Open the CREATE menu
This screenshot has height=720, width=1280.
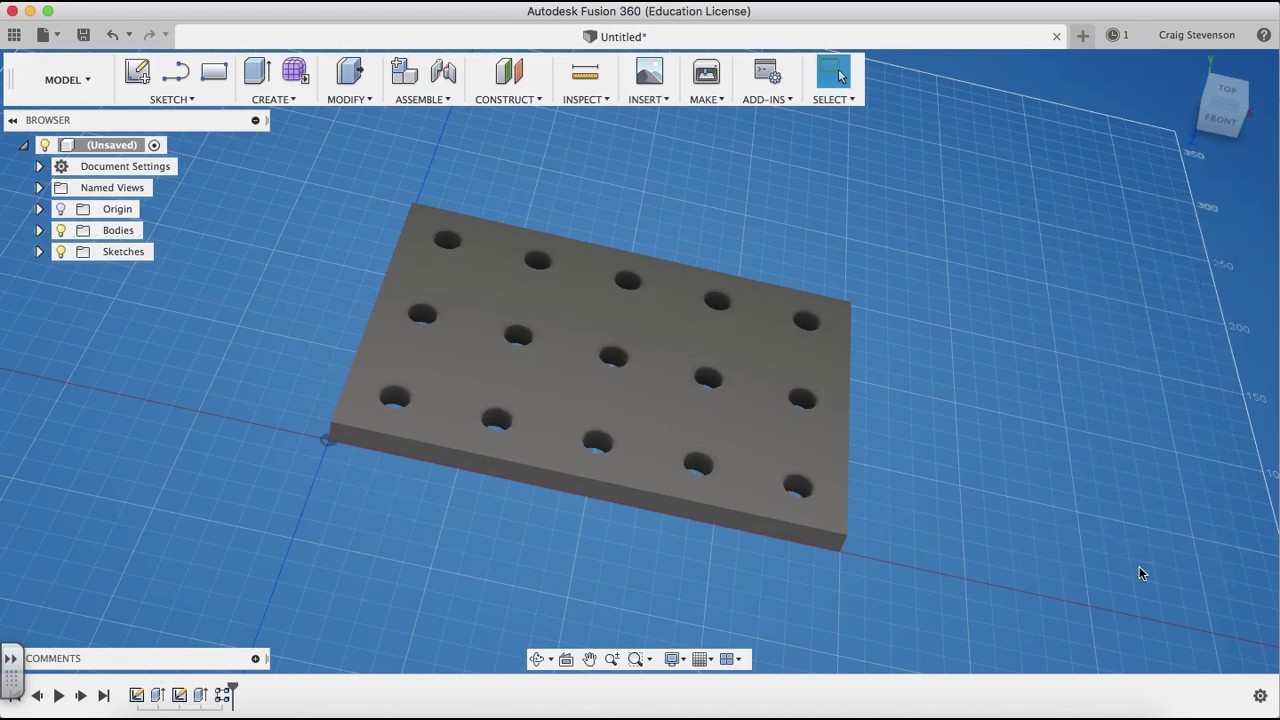tap(273, 100)
